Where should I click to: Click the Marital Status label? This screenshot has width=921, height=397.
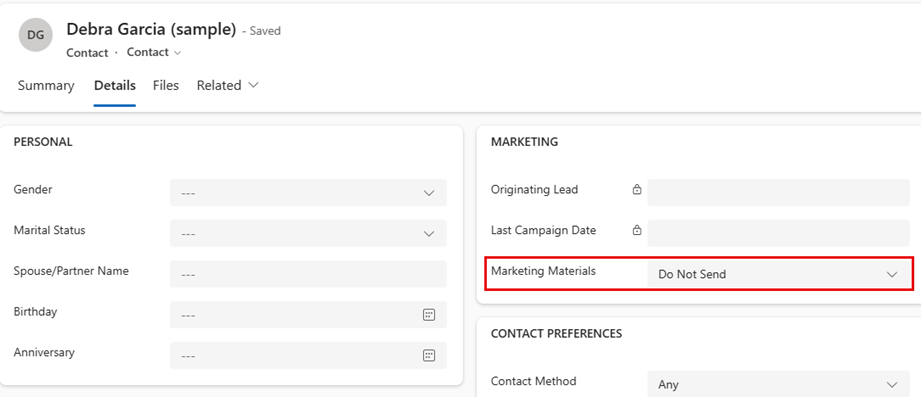(49, 230)
